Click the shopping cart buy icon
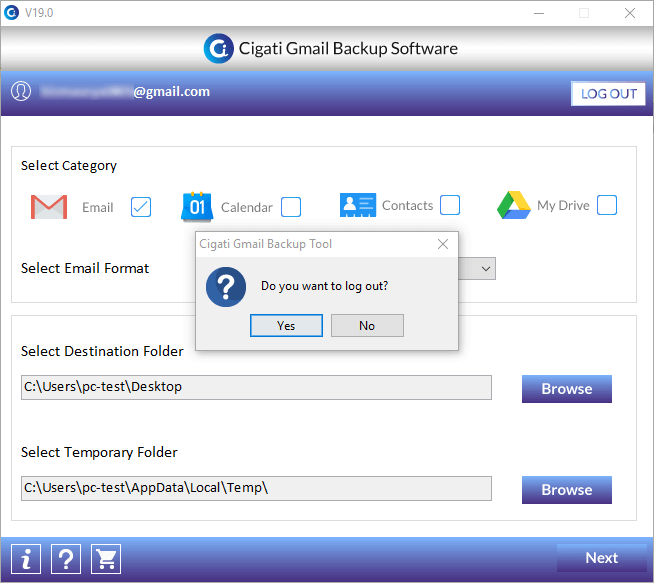654x583 pixels. (106, 559)
